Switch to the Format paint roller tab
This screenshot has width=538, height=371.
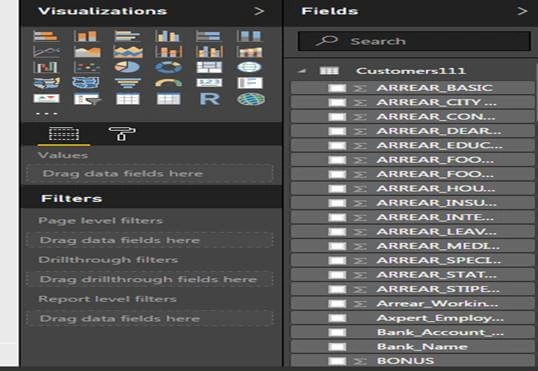pyautogui.click(x=122, y=134)
